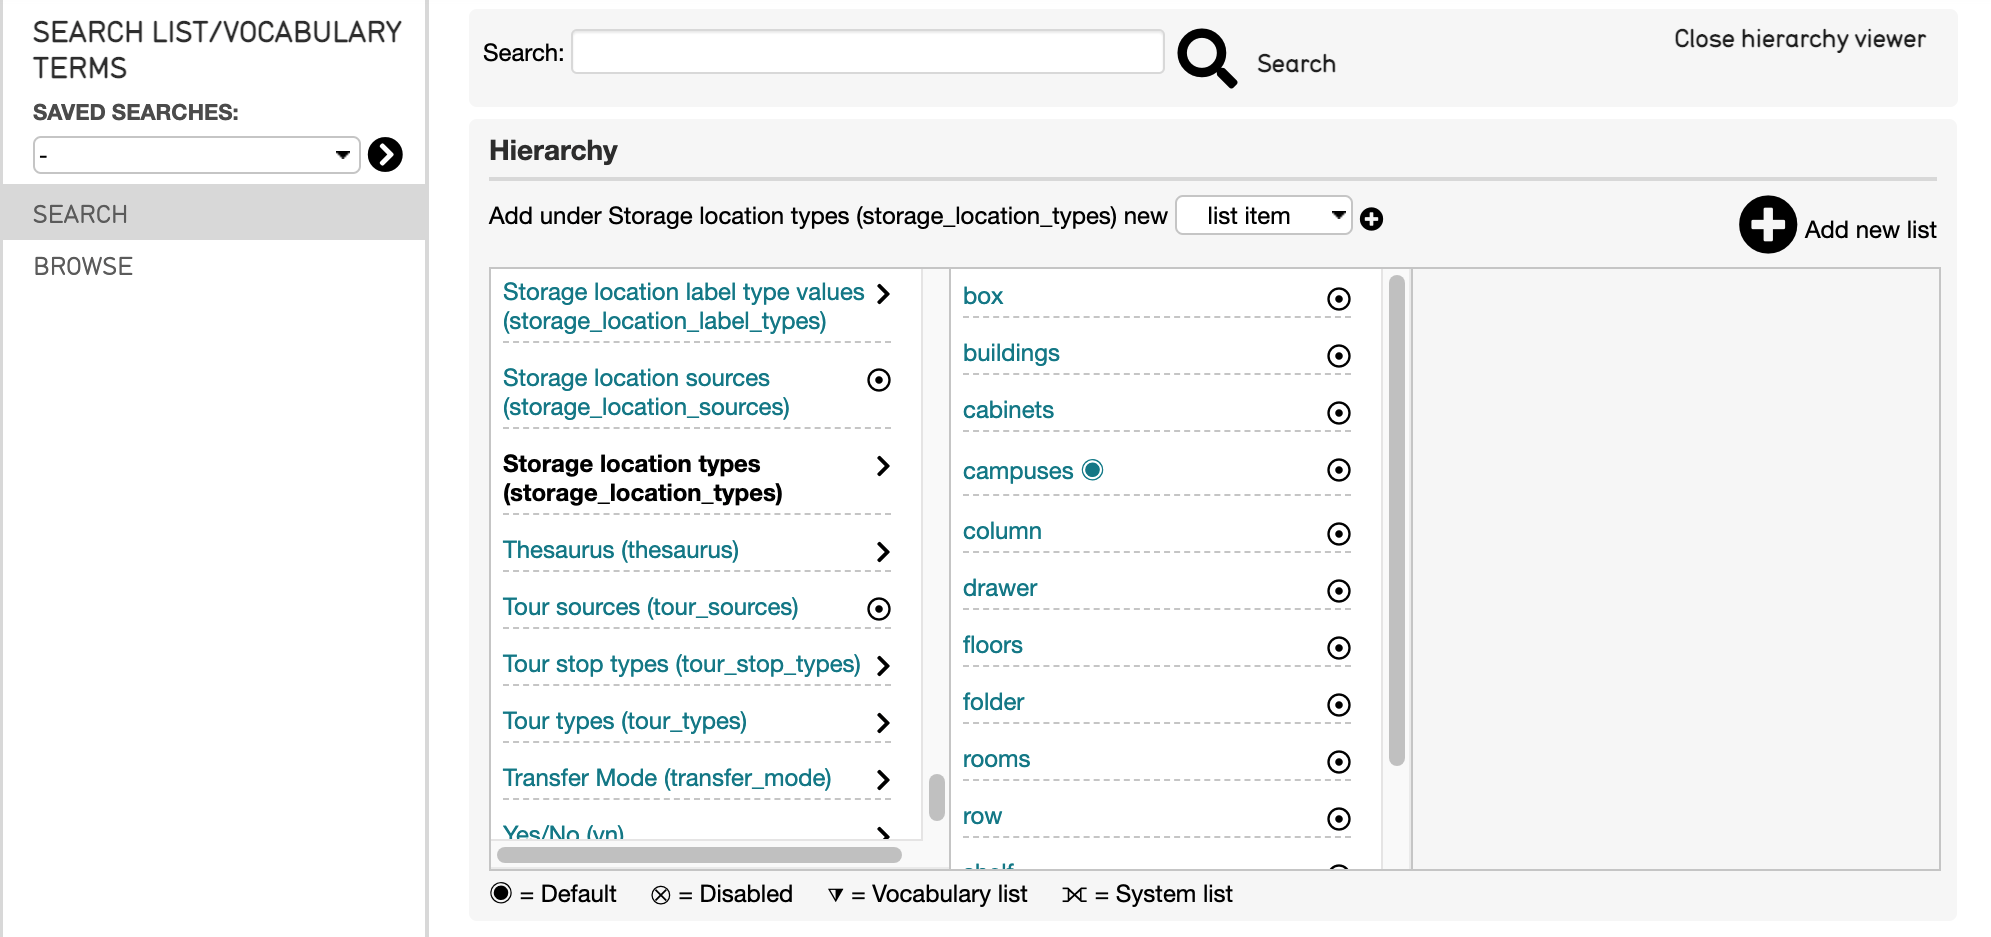
Task: Open the buildings list item
Action: [x=1011, y=353]
